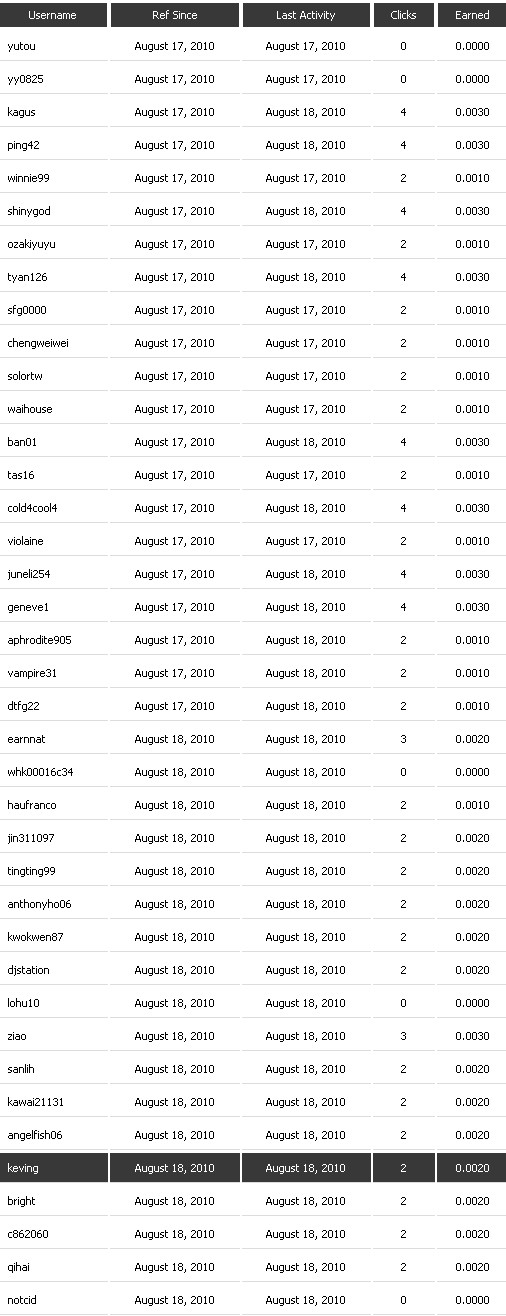Select the highlighted keving row
Viewport: 506px width, 1316px height.
(253, 1168)
